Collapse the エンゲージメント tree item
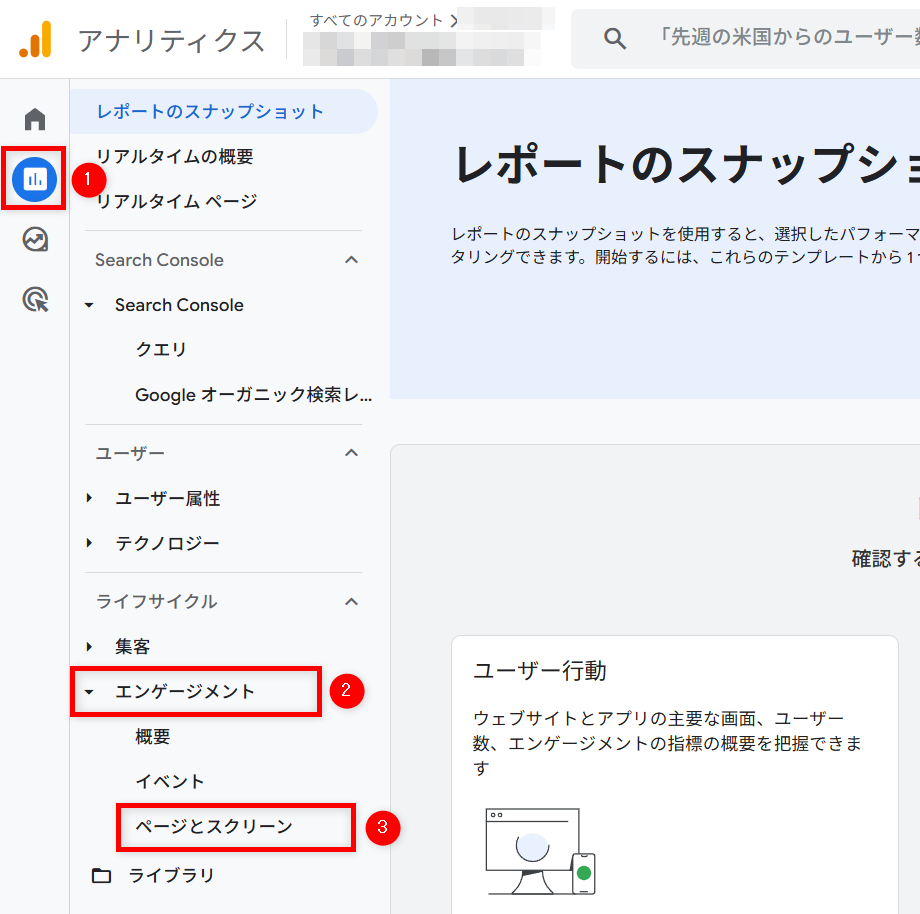Image resolution: width=920 pixels, height=914 pixels. coord(89,692)
